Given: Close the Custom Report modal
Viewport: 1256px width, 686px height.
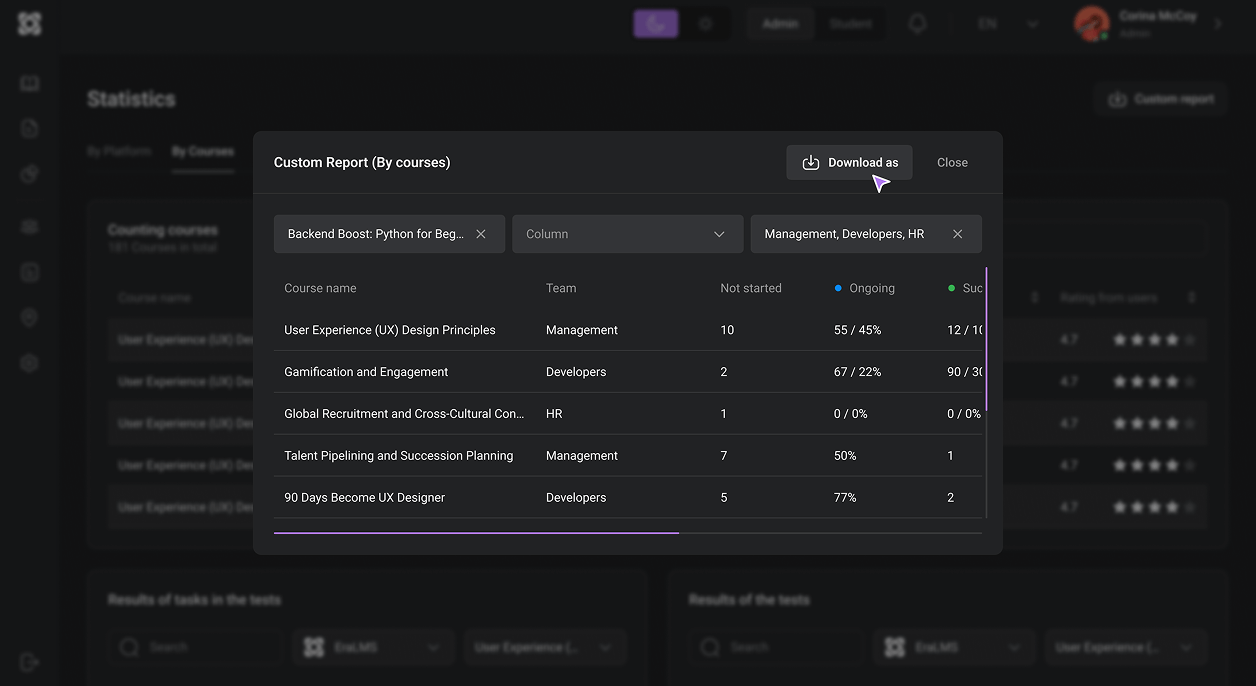Looking at the screenshot, I should coord(951,162).
